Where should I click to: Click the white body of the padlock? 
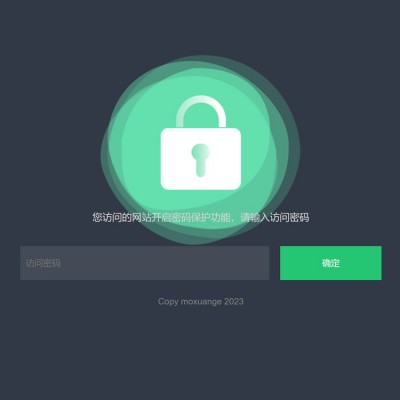pyautogui.click(x=201, y=159)
